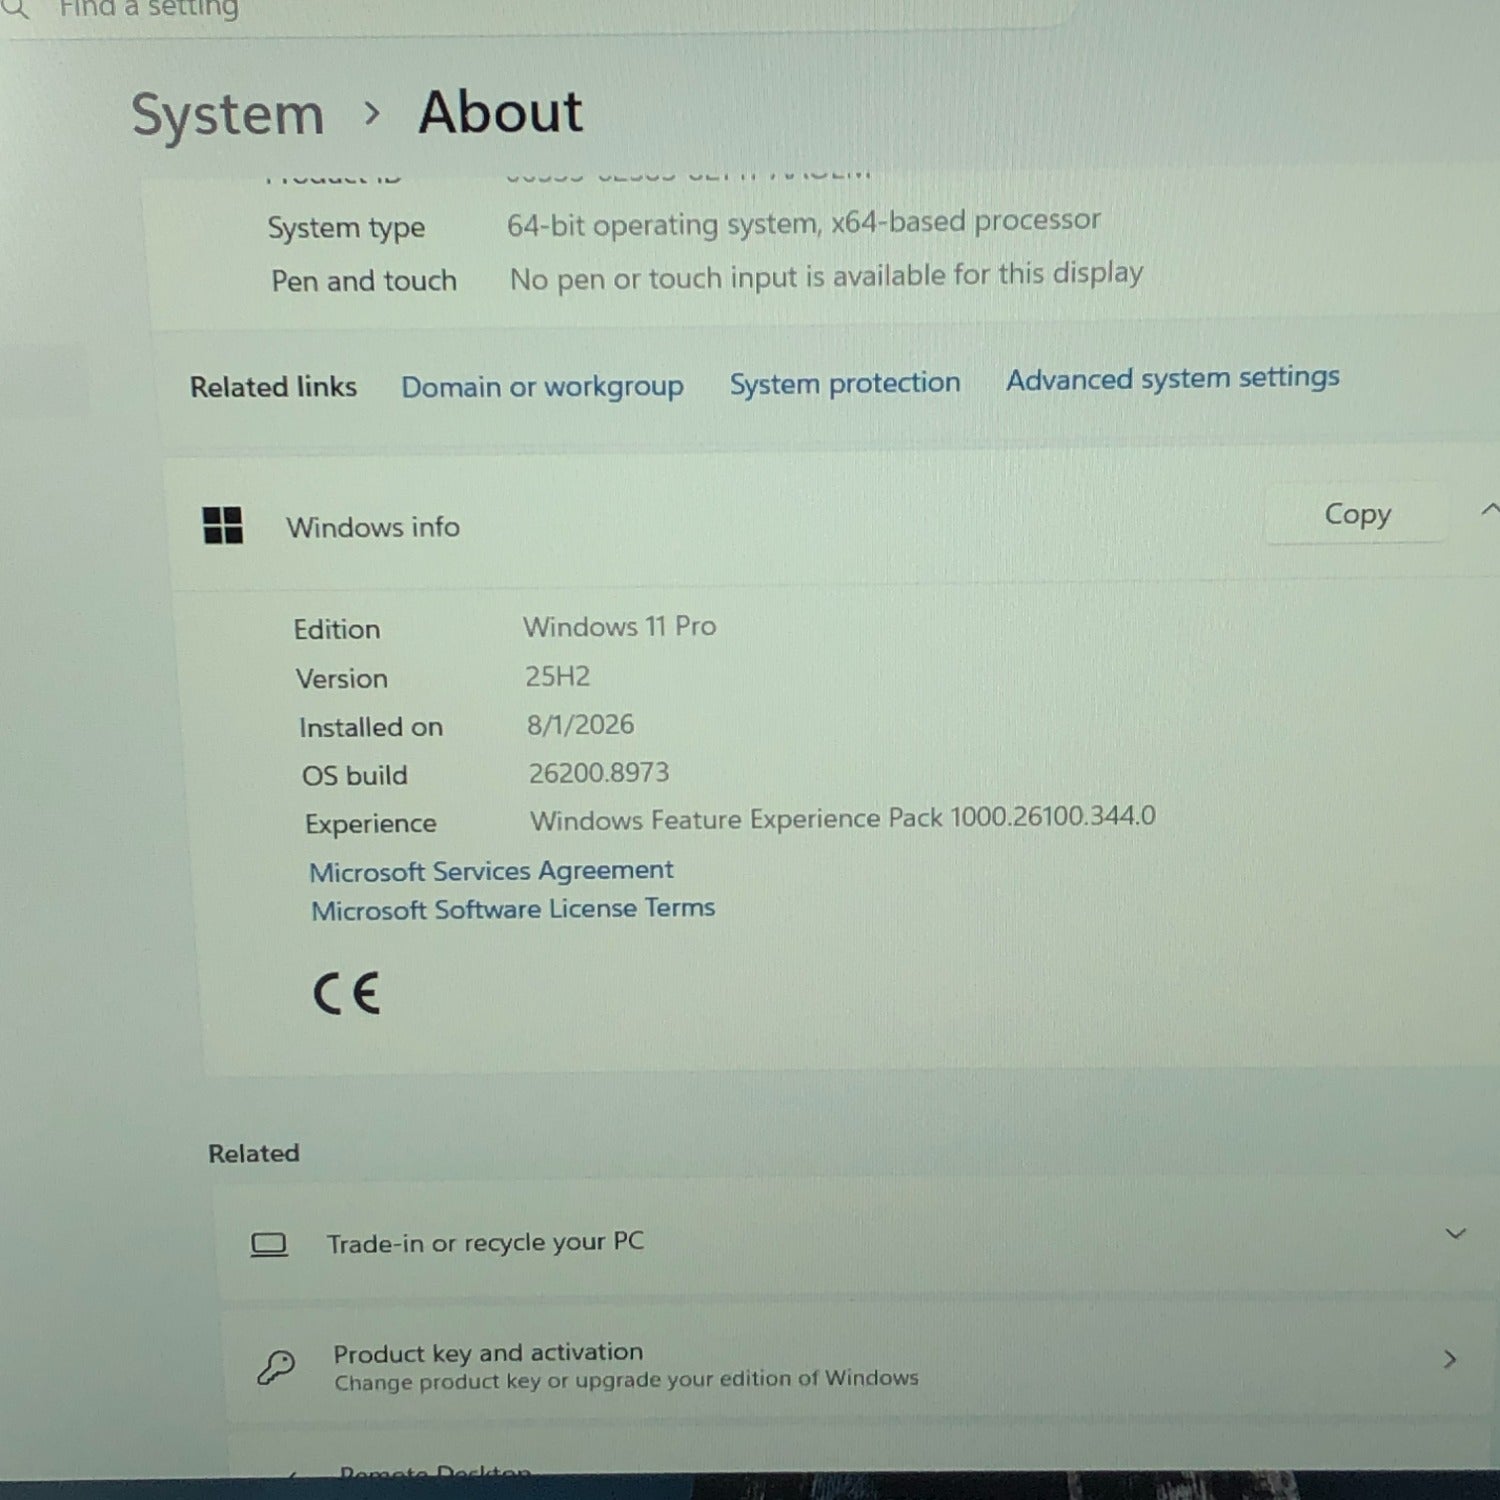Click the Experience label
Viewport: 1500px width, 1500px height.
(371, 823)
